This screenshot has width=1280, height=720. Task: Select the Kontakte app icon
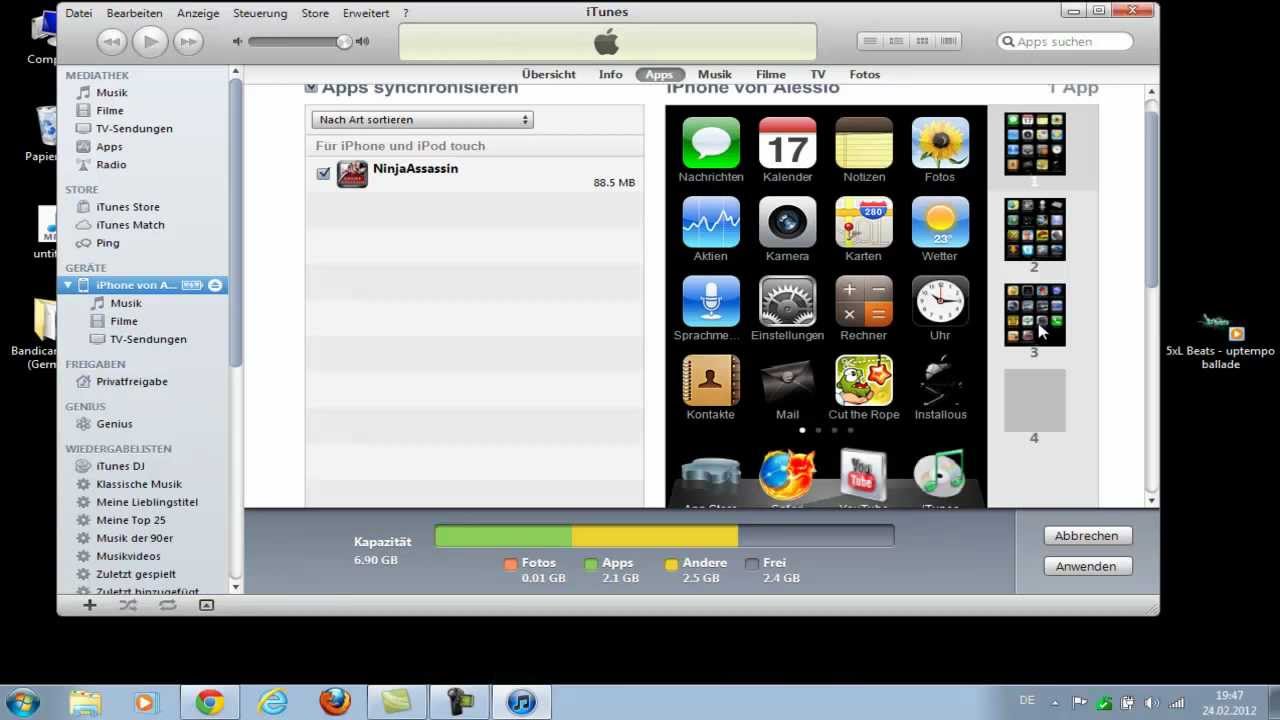pyautogui.click(x=711, y=380)
